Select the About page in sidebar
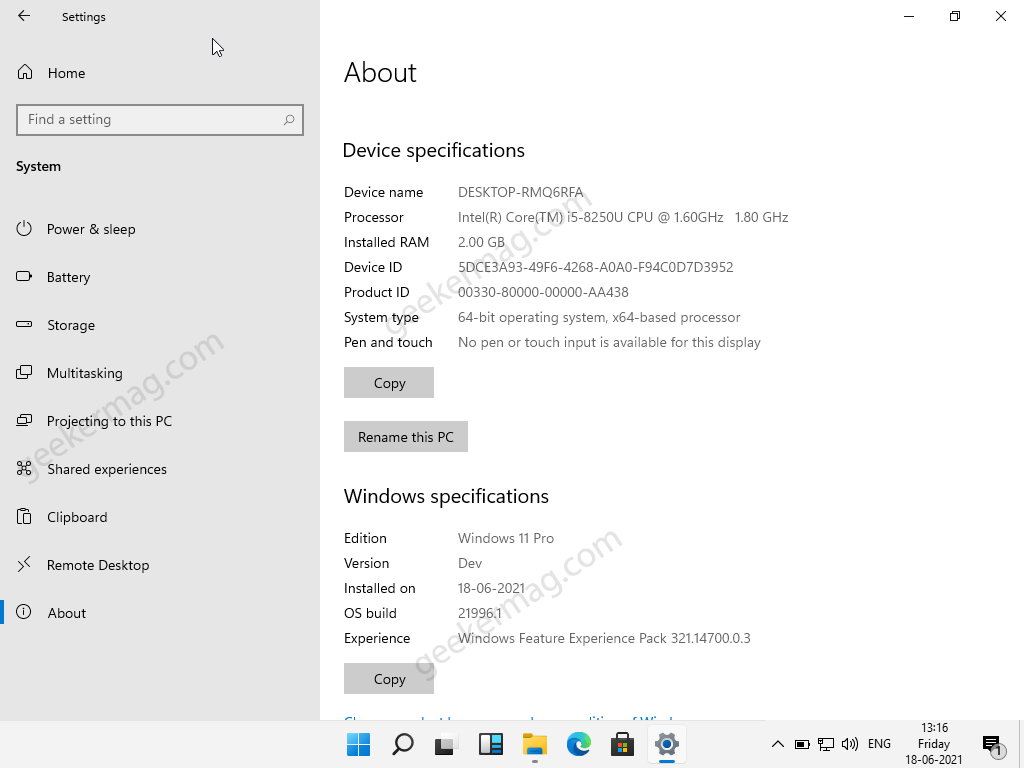1024x768 pixels. pyautogui.click(x=51, y=613)
